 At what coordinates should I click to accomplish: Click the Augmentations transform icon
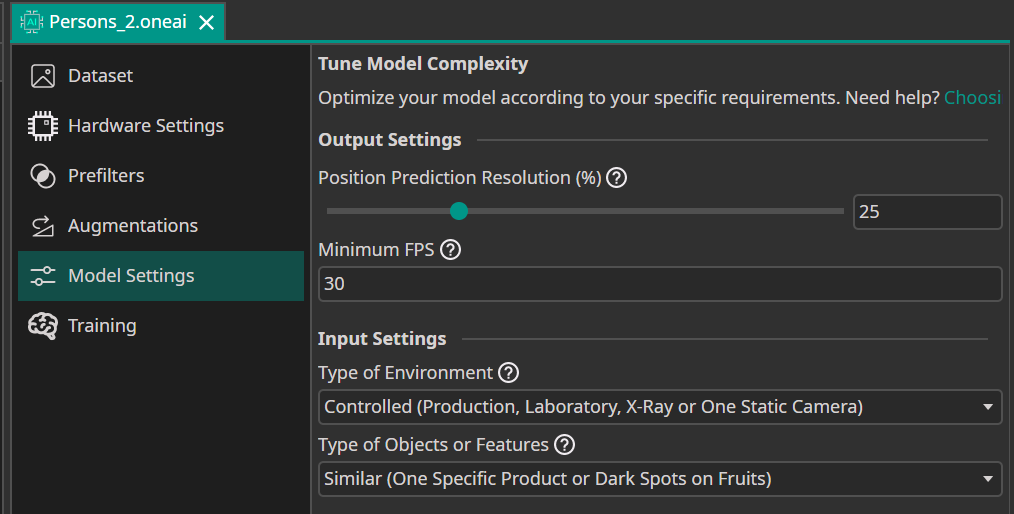42,226
